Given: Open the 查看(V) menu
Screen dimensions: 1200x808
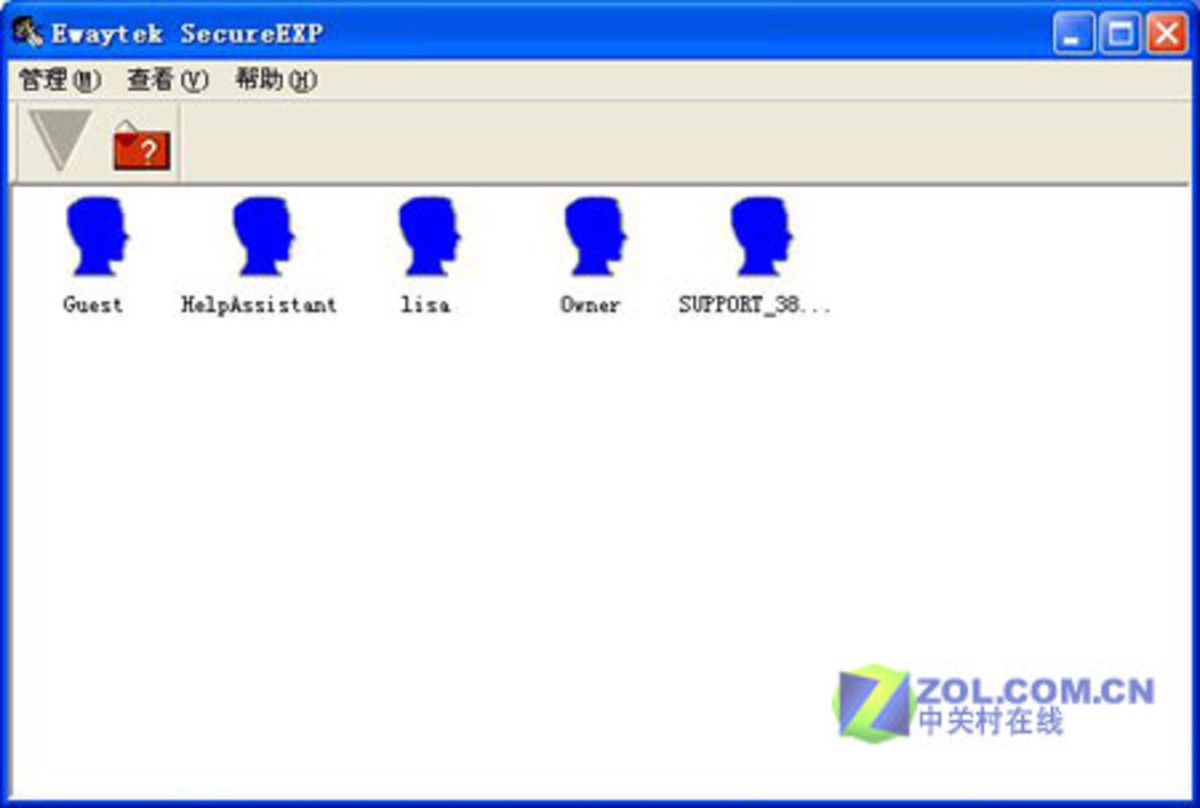Looking at the screenshot, I should coord(168,80).
